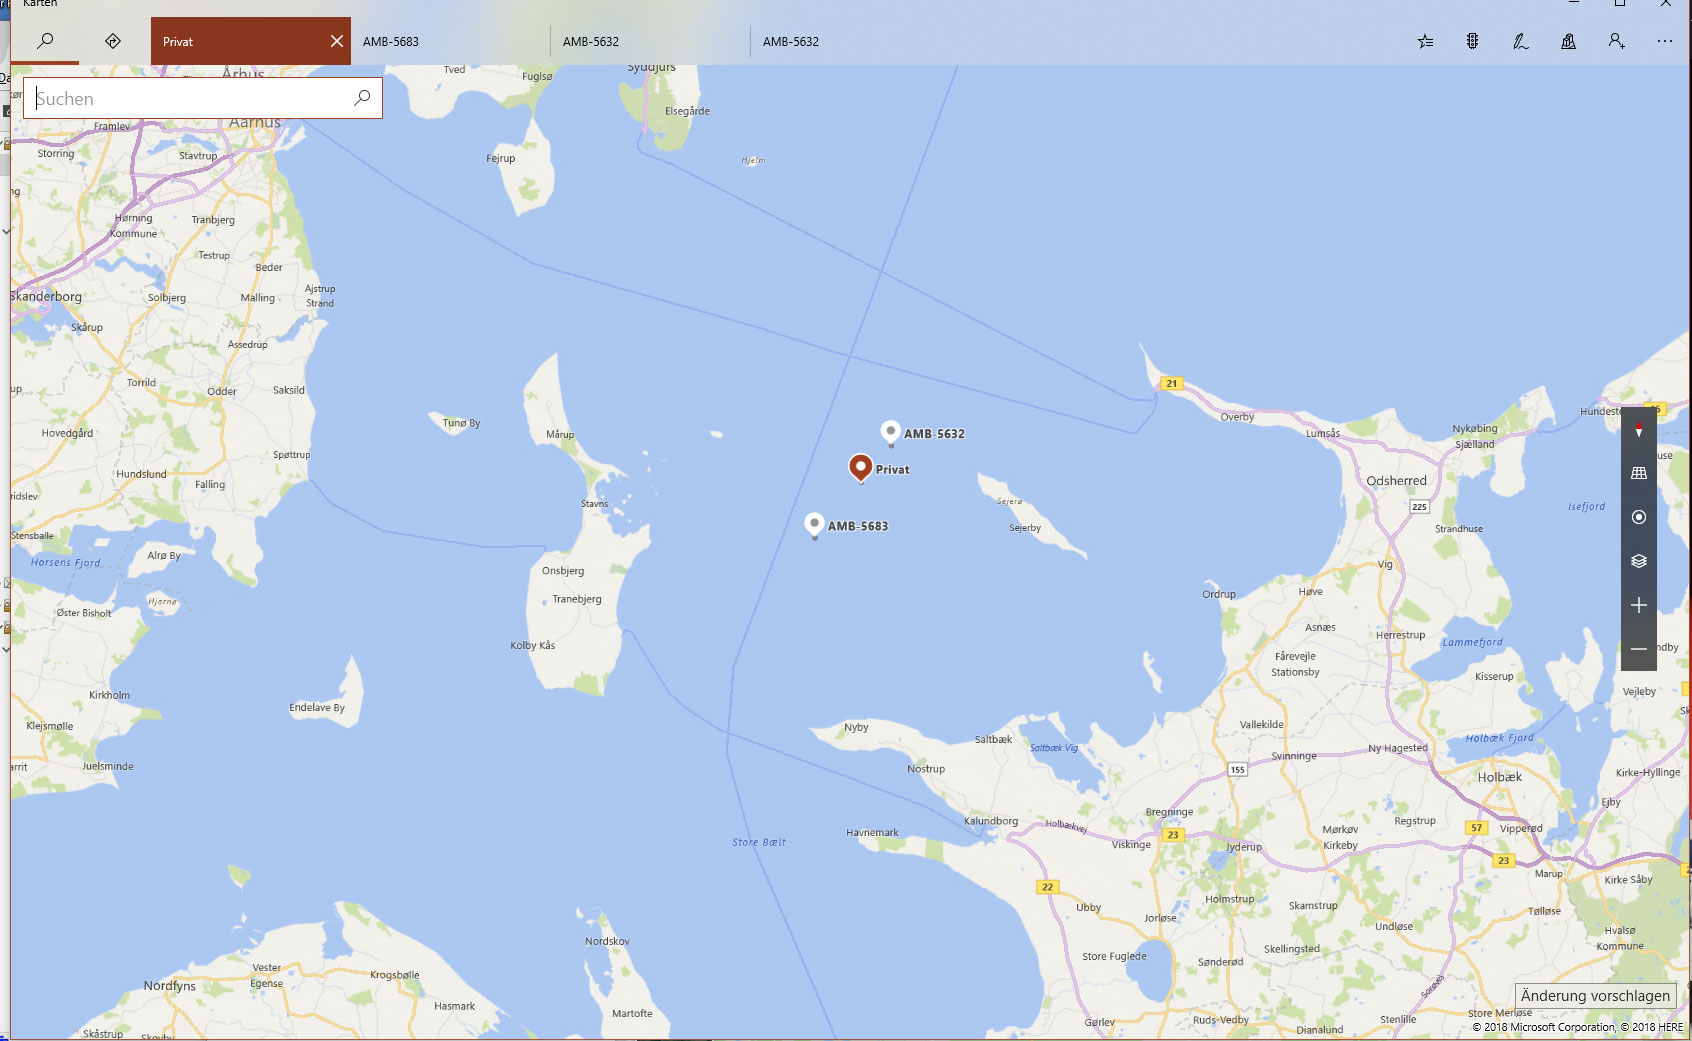This screenshot has width=1692, height=1041.
Task: Zoom out with the minus button
Action: point(1638,649)
